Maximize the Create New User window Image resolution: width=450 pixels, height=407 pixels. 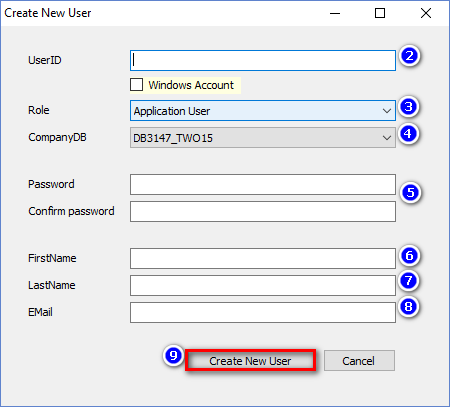click(x=380, y=13)
